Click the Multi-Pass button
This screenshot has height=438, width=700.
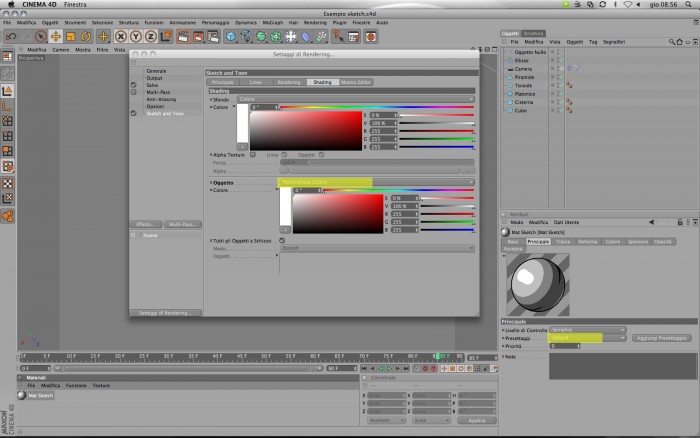point(183,224)
